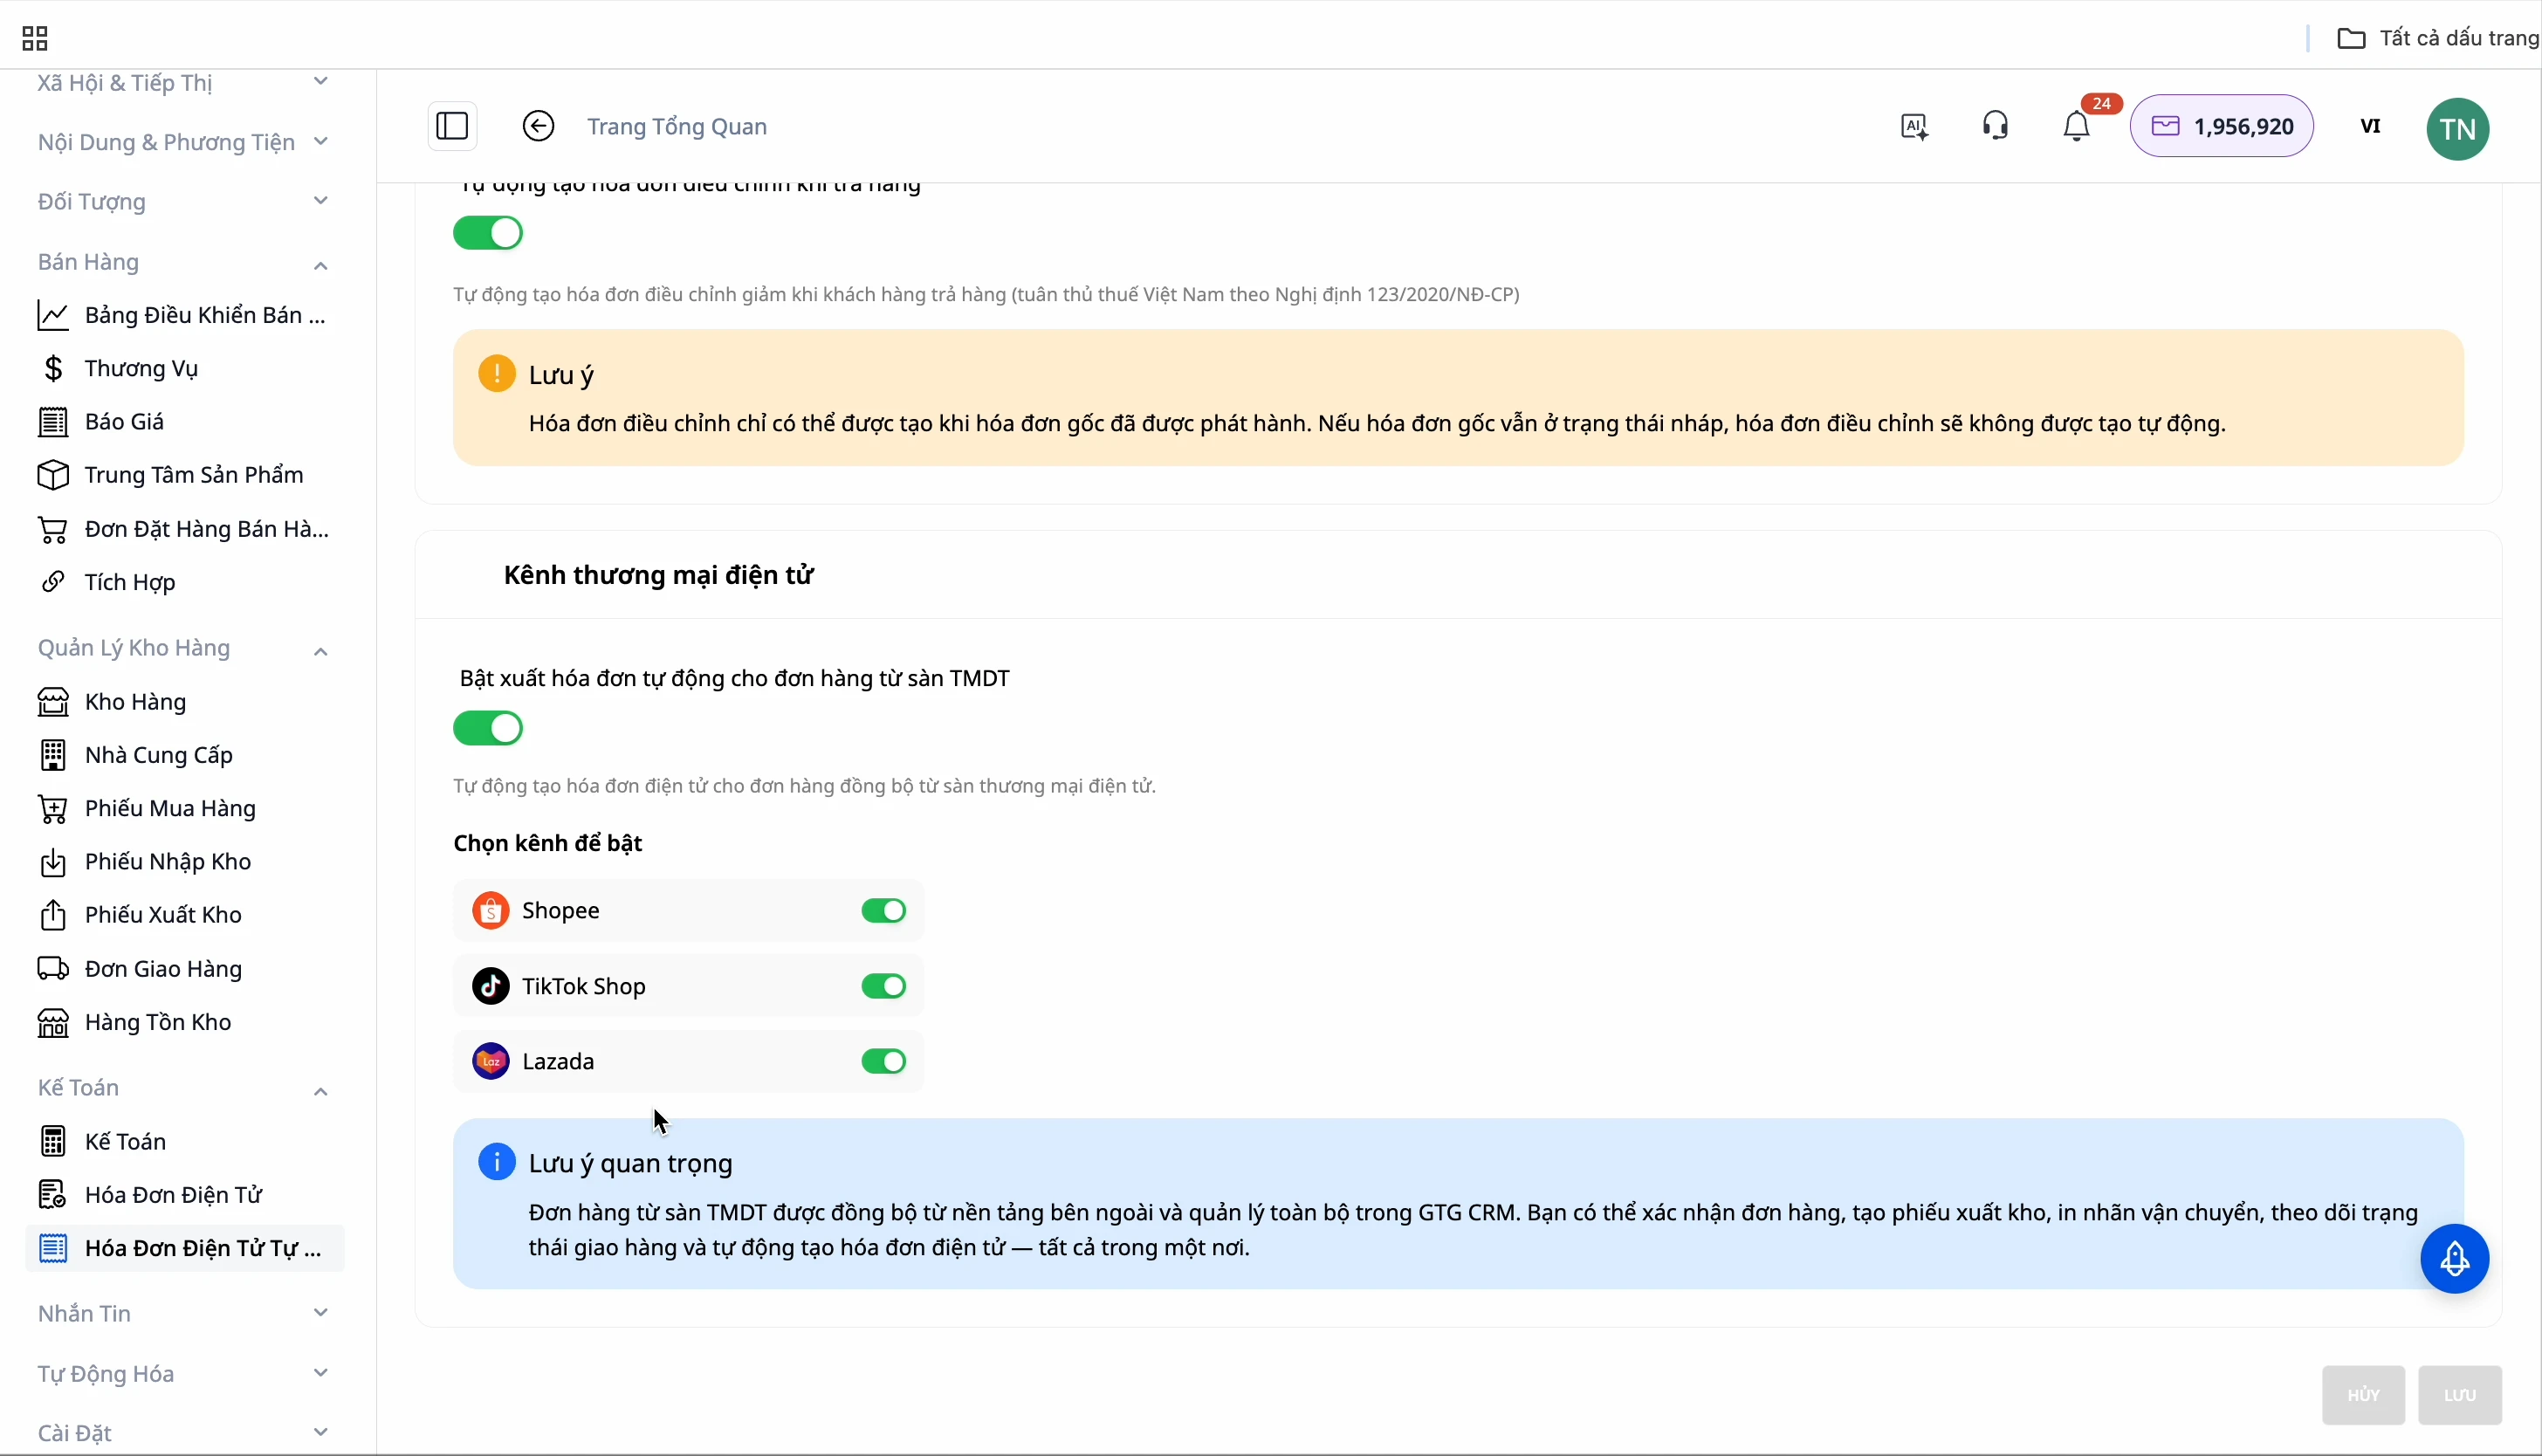The image size is (2542, 1456).
Task: Open the notifications bell
Action: click(x=2077, y=127)
